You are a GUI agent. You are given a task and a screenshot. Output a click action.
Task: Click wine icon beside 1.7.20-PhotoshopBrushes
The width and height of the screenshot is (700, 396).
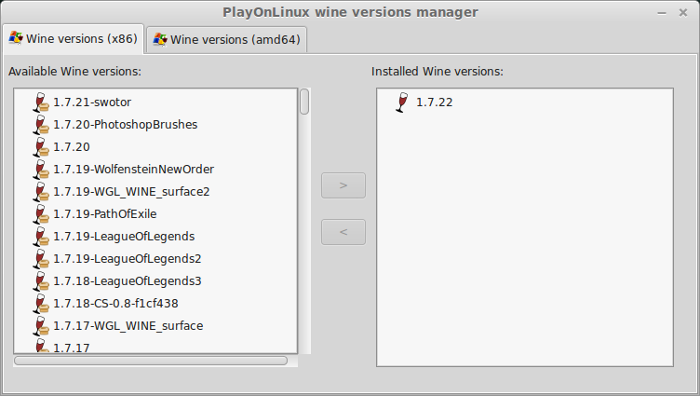pyautogui.click(x=41, y=125)
